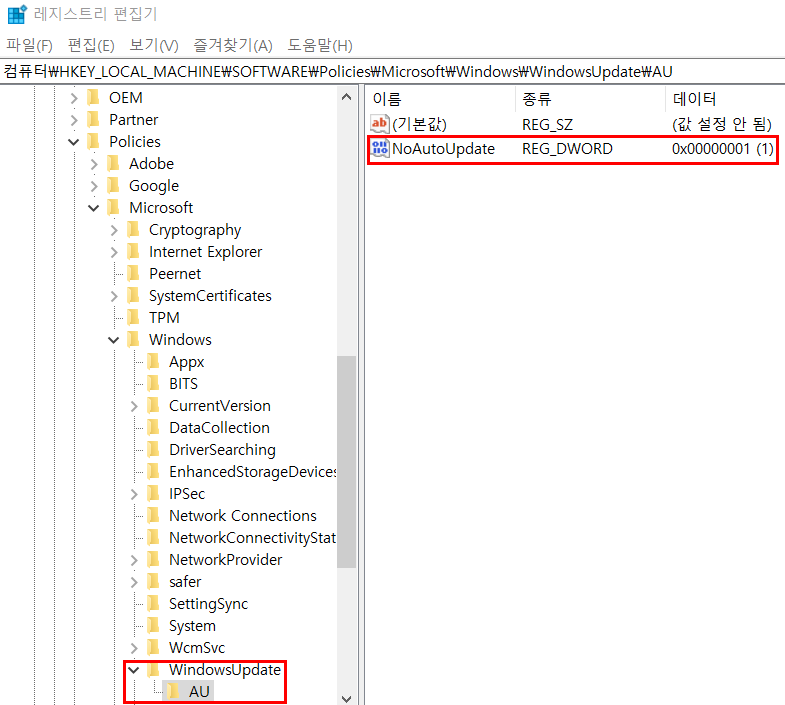Click the Cryptography folder icon

click(x=134, y=230)
